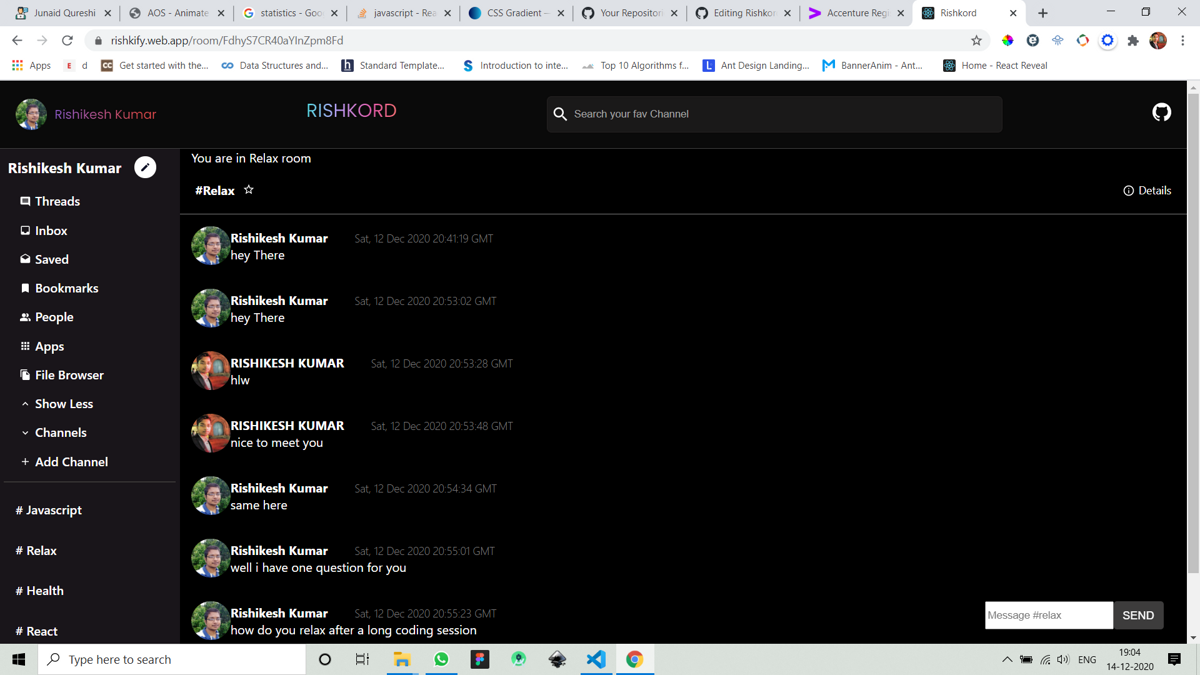Collapse the sidebar with Show Less

coord(57,404)
